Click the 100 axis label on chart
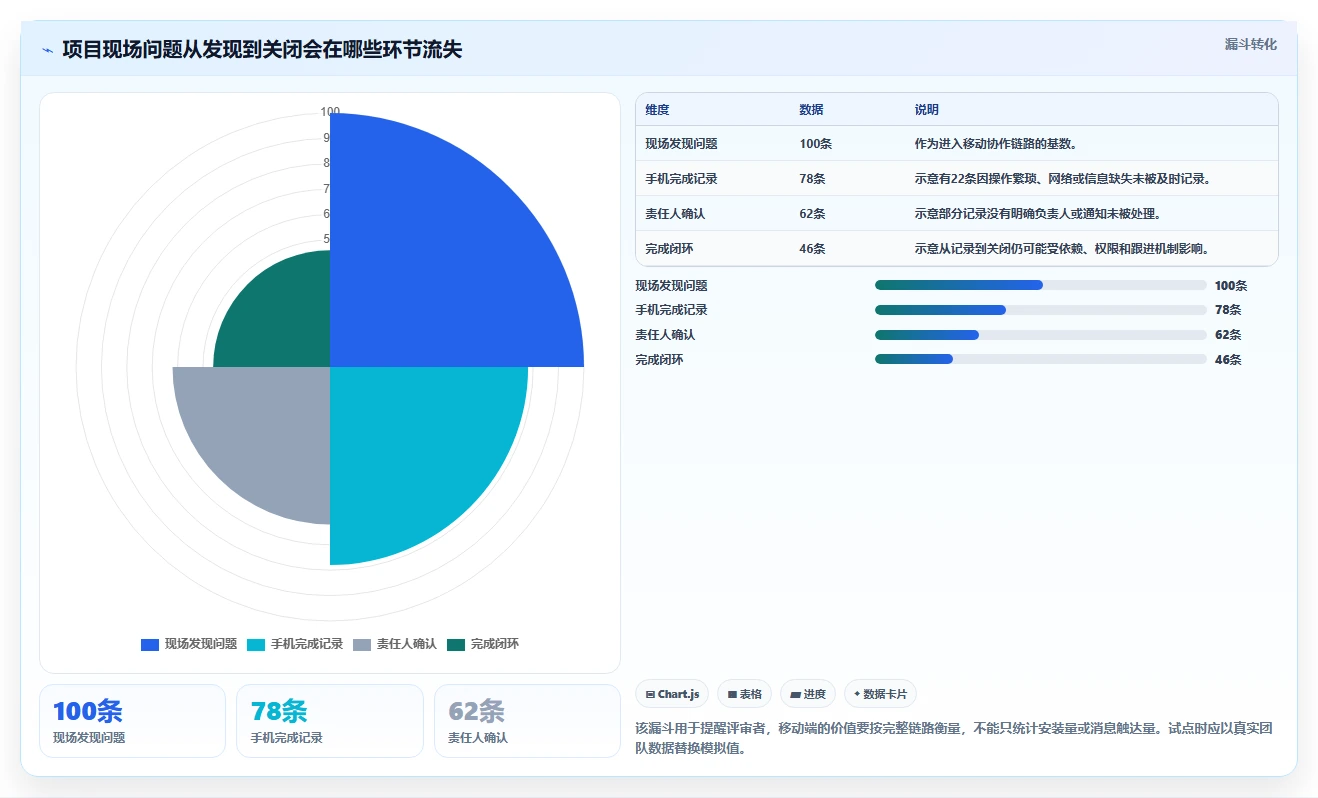This screenshot has height=798, width=1318. tap(330, 112)
